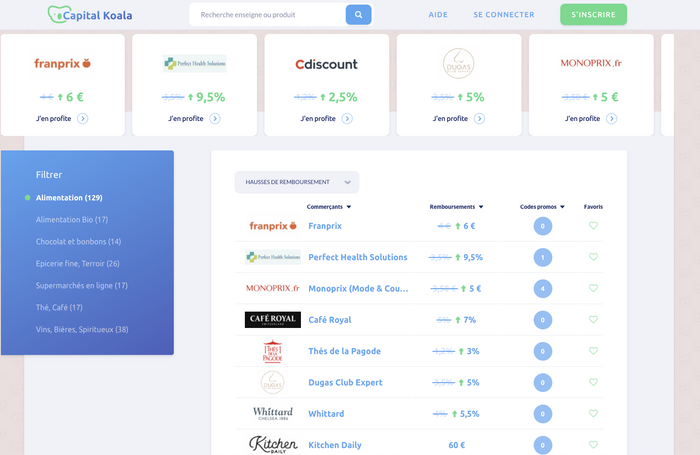This screenshot has height=455, width=700.
Task: Open Perfect Health Solutions merchant link
Action: [x=358, y=257]
